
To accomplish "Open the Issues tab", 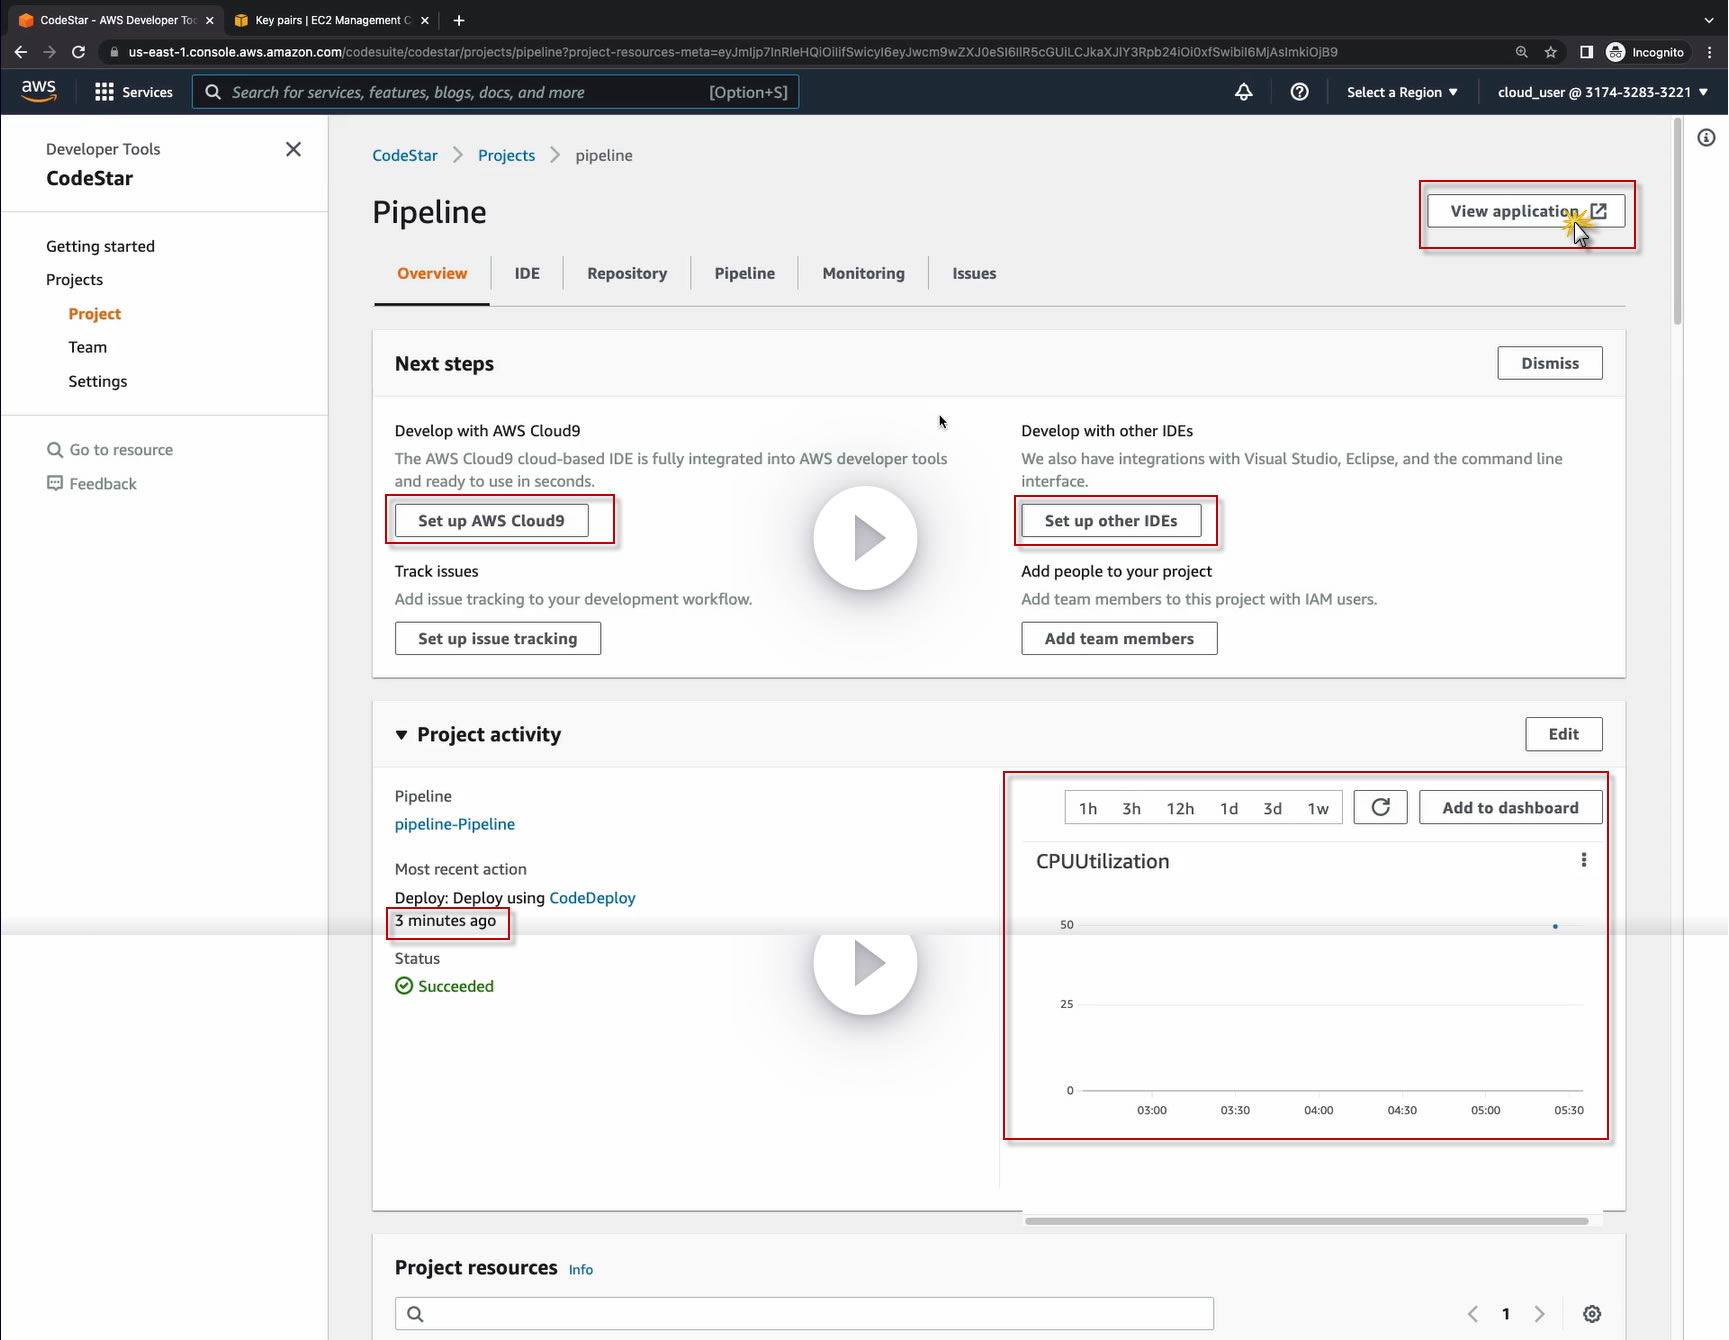I will click(x=974, y=273).
